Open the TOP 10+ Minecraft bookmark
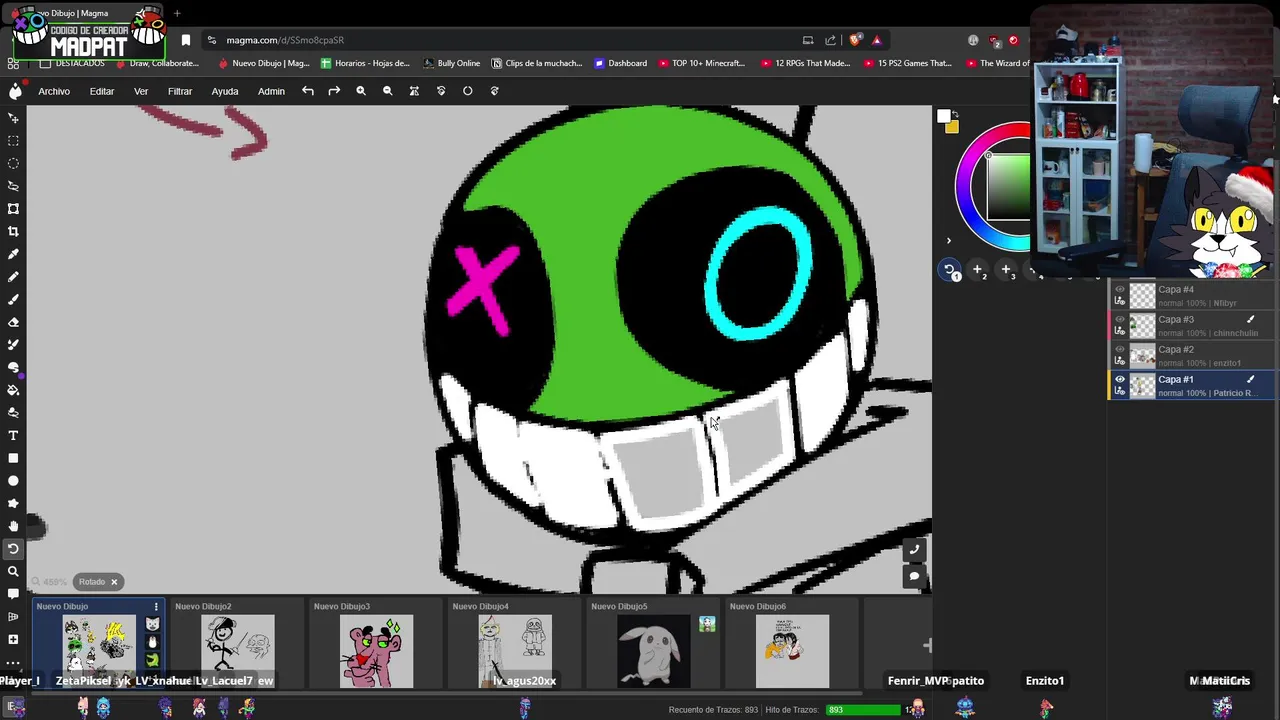The image size is (1280, 720). click(701, 63)
